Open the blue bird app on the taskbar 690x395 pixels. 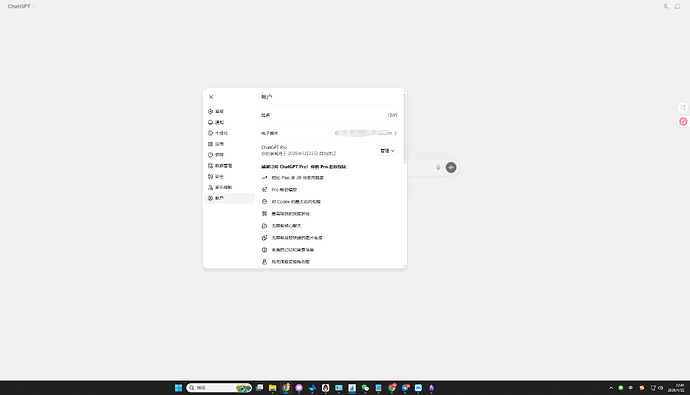(312, 388)
